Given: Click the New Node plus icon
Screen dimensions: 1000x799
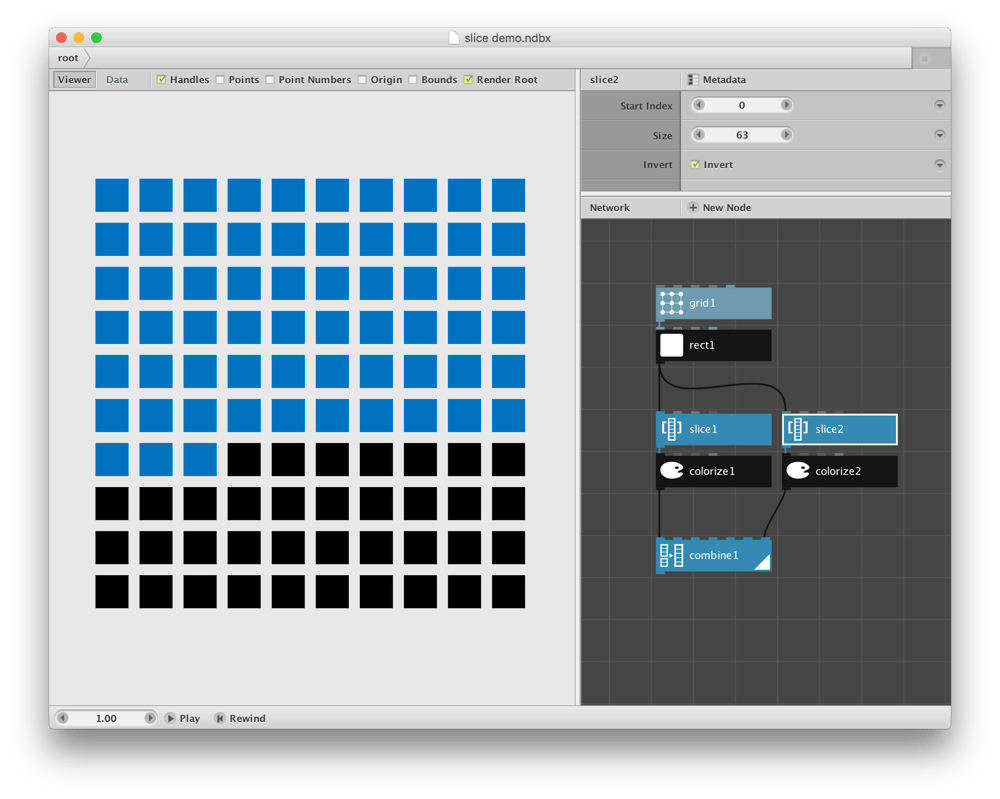Looking at the screenshot, I should pyautogui.click(x=693, y=207).
